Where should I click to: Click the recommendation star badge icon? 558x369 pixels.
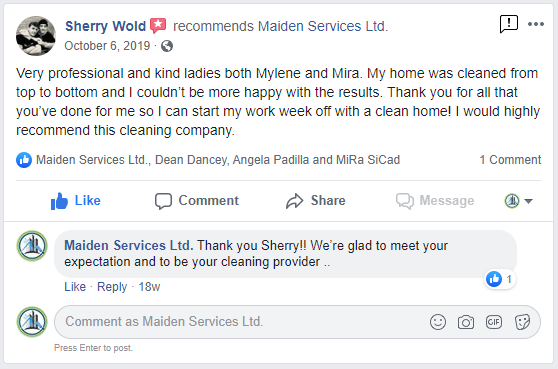click(x=158, y=26)
